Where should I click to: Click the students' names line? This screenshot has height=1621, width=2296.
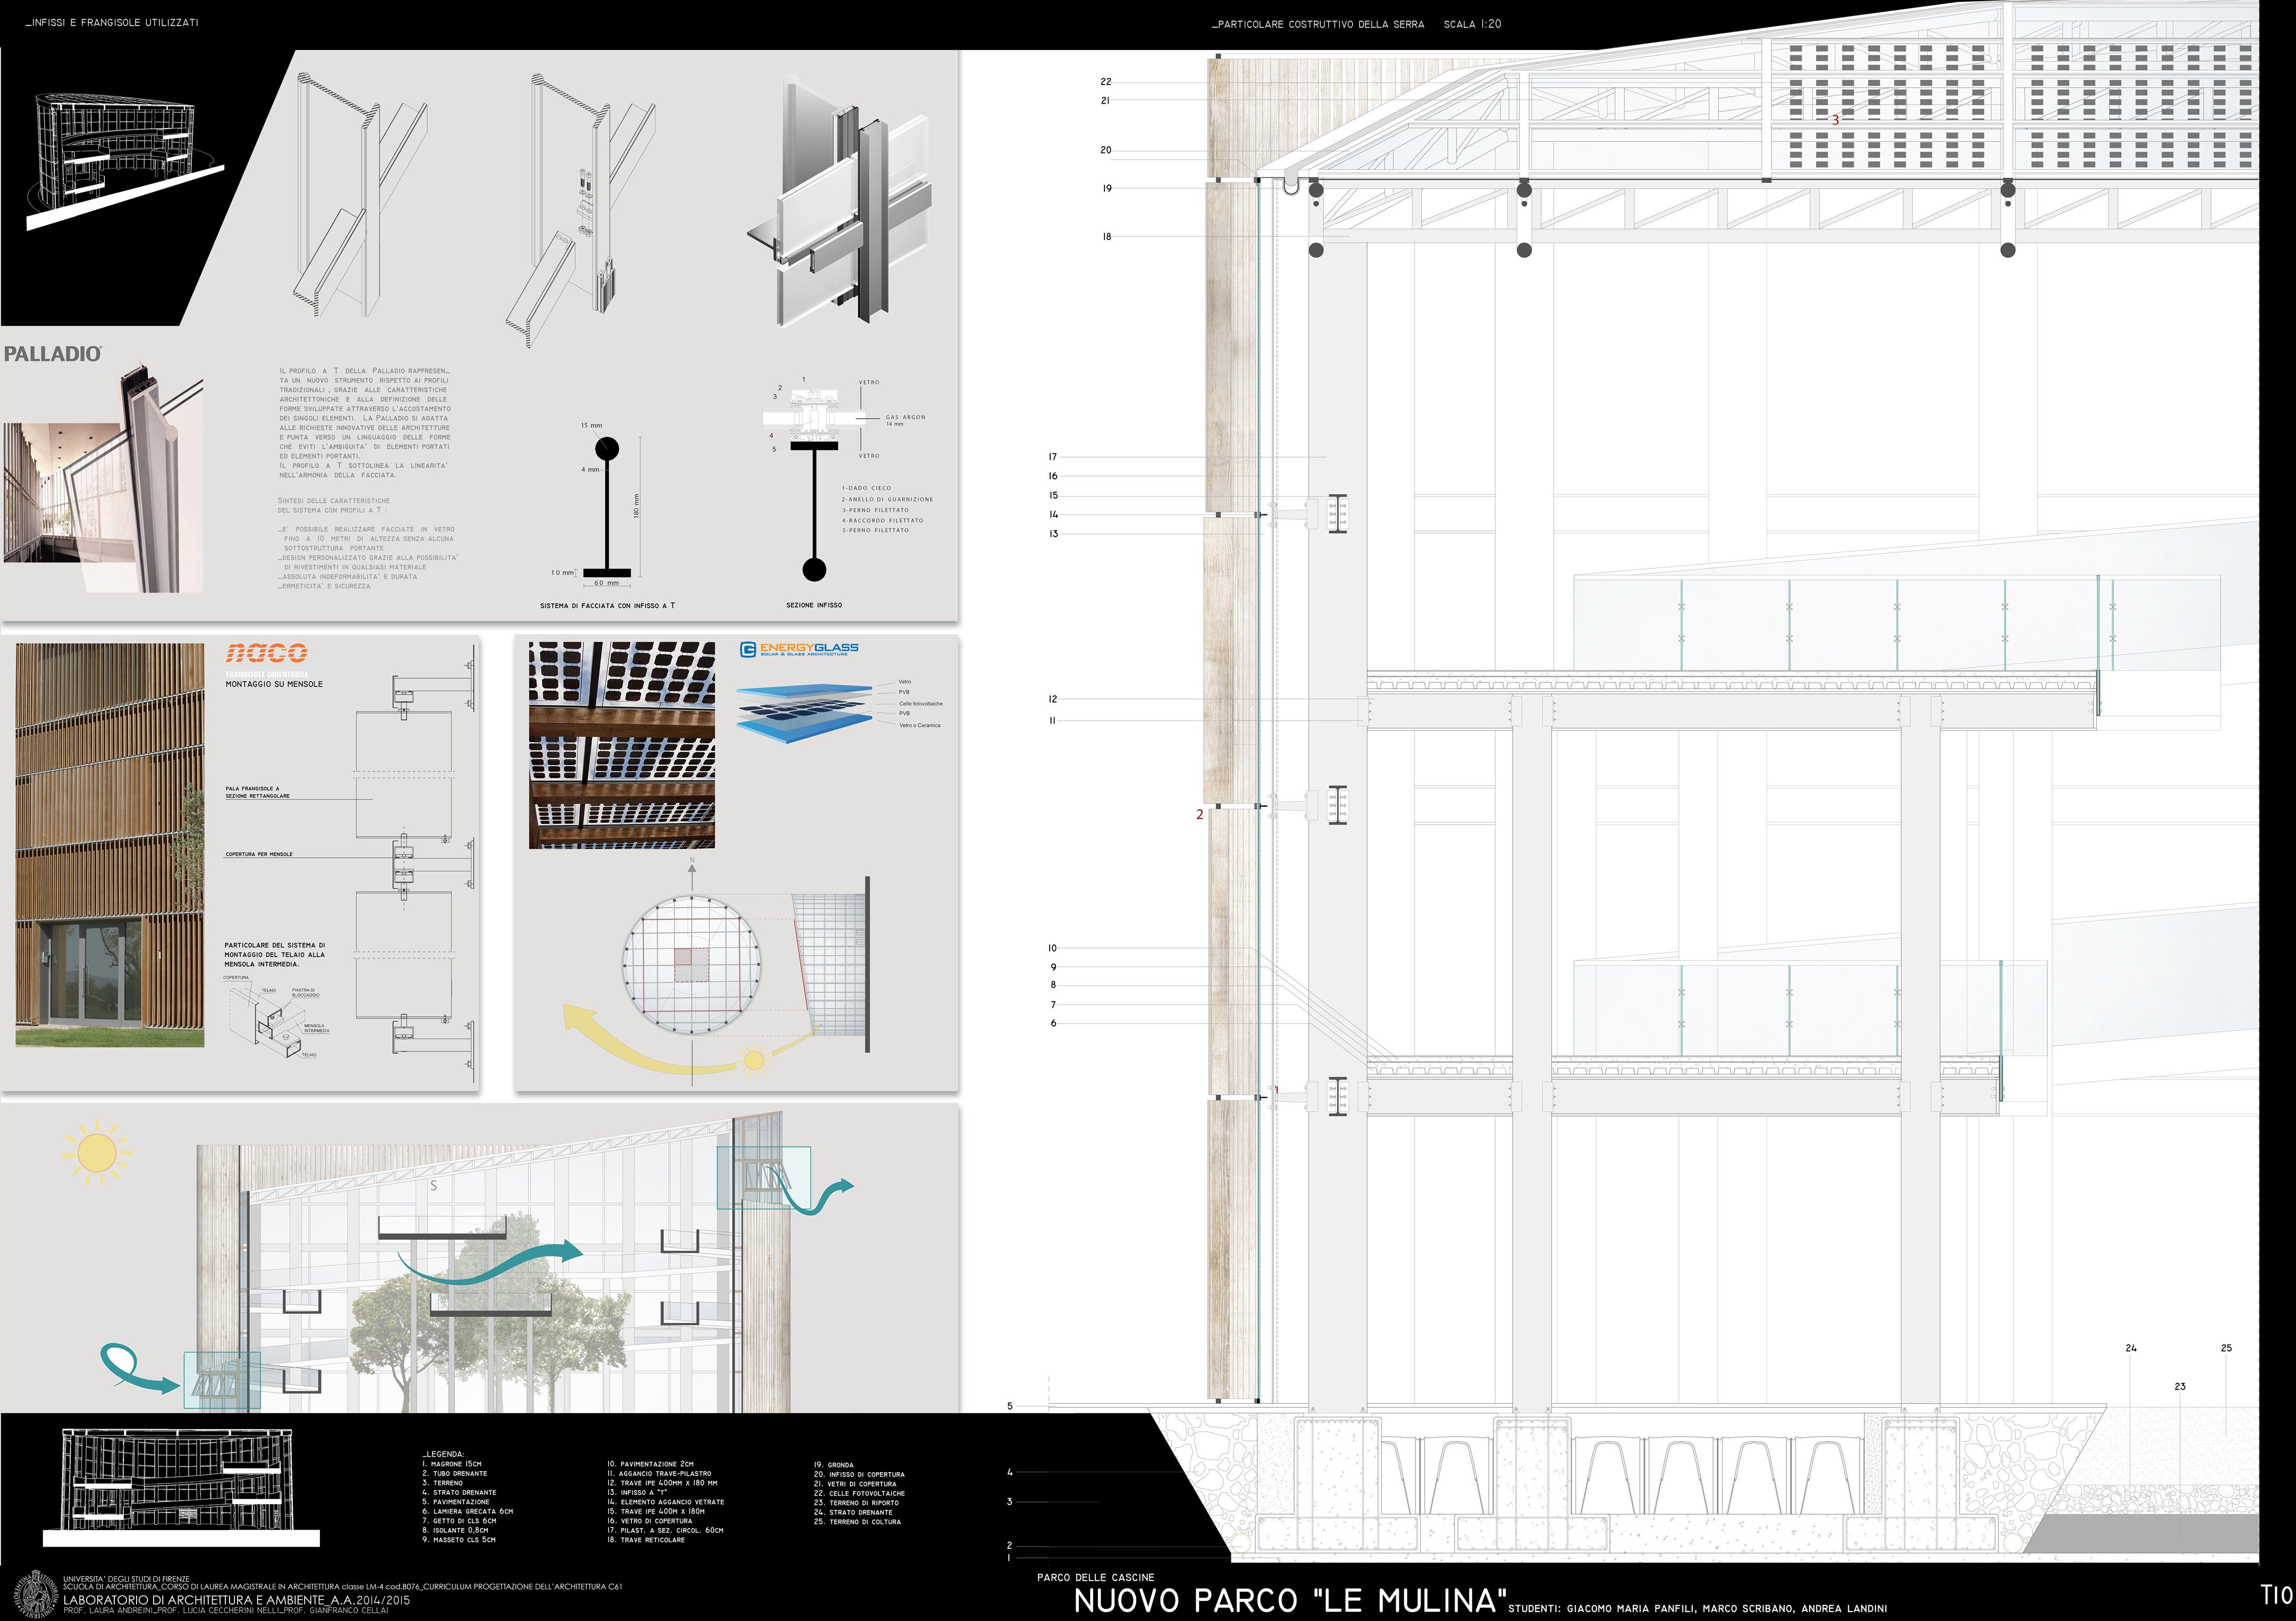click(1698, 1609)
